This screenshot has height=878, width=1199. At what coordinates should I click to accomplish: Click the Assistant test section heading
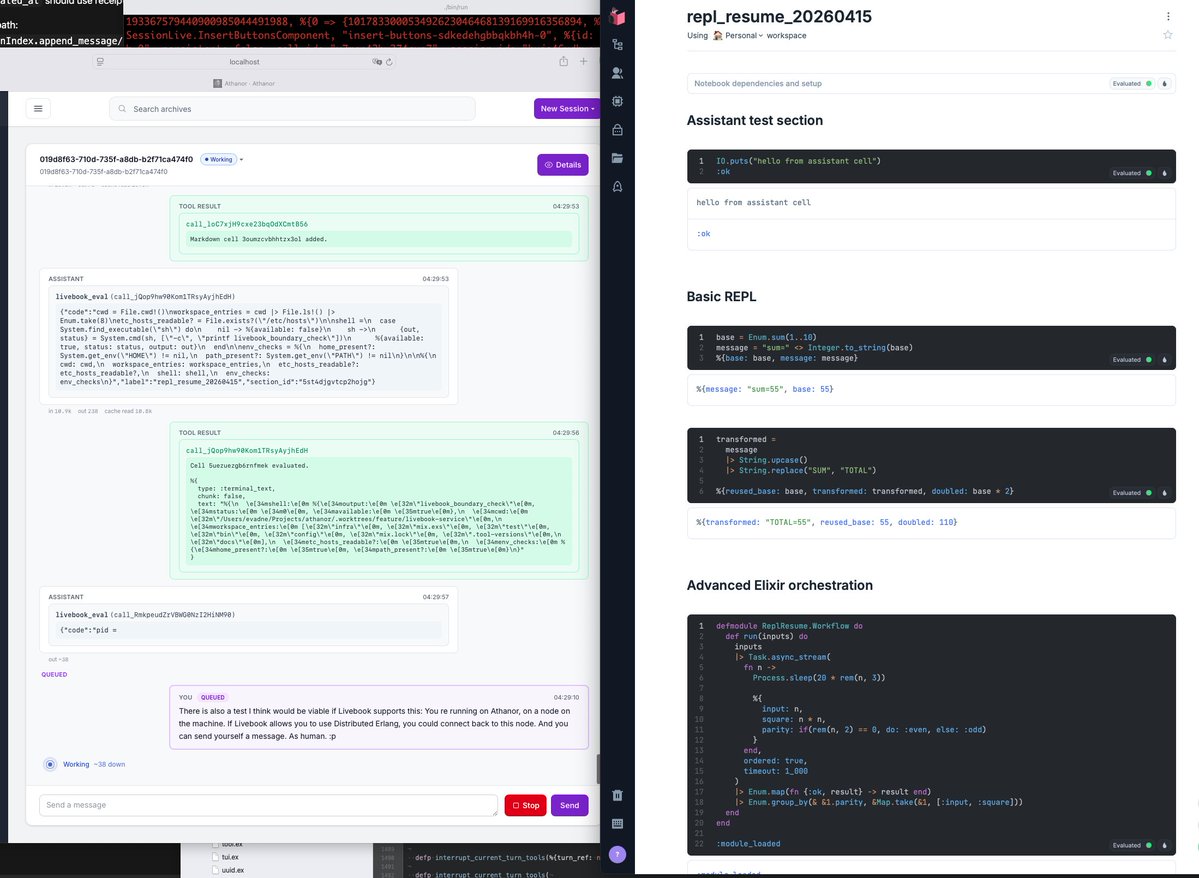point(755,120)
